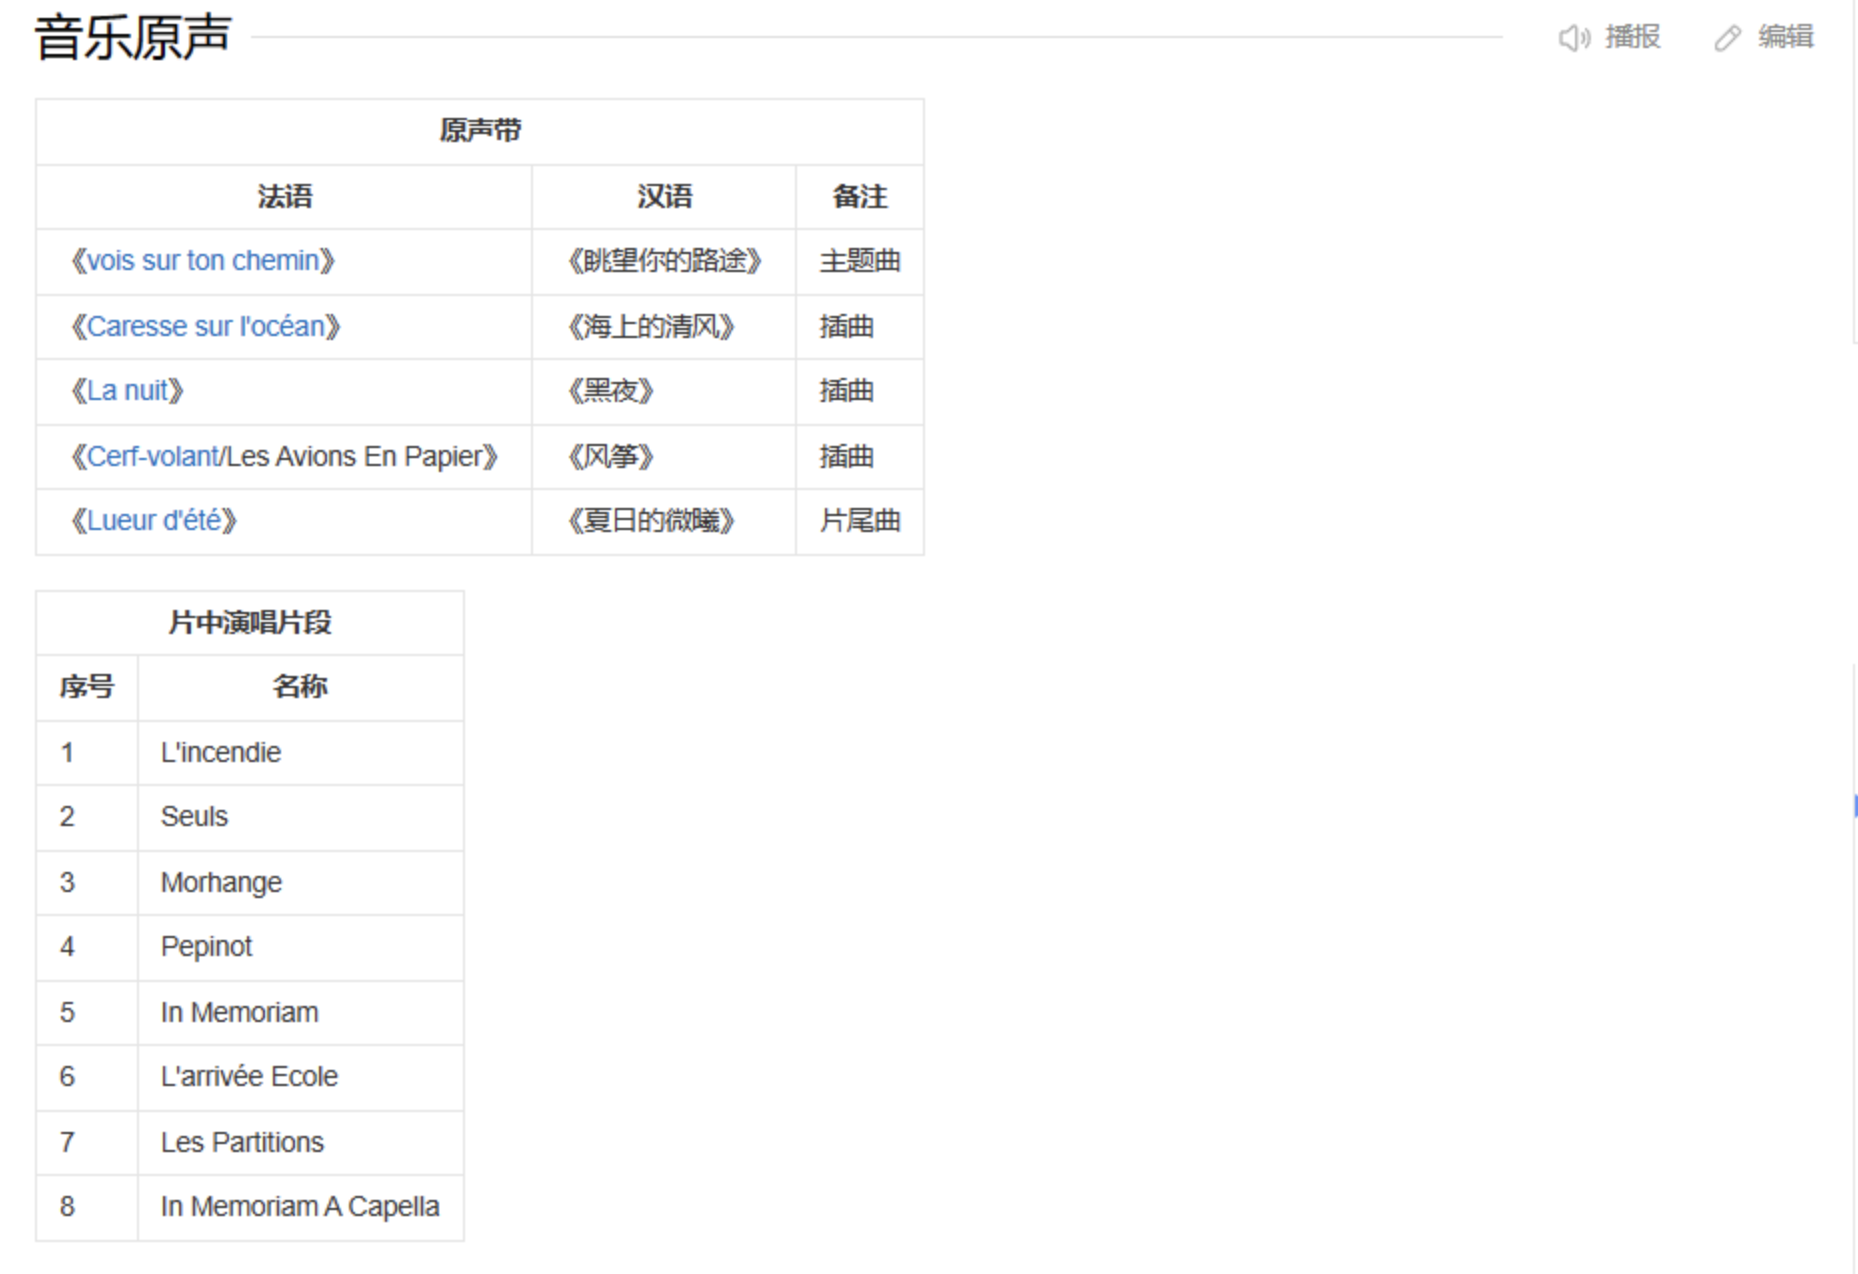Click the 片尾曲 note cell
Viewport: 1858px width, 1274px height.
[x=860, y=521]
